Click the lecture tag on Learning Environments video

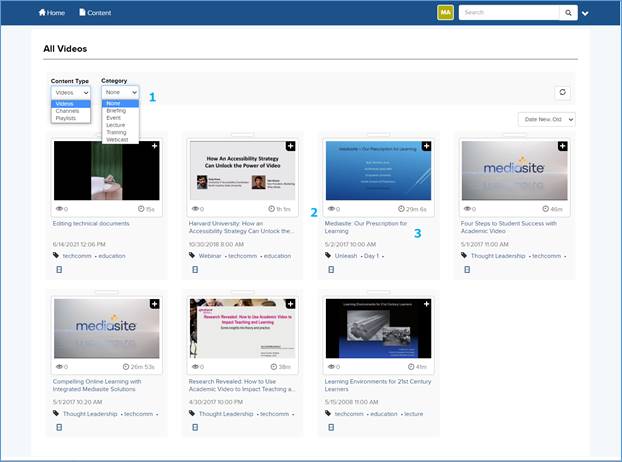[x=414, y=414]
